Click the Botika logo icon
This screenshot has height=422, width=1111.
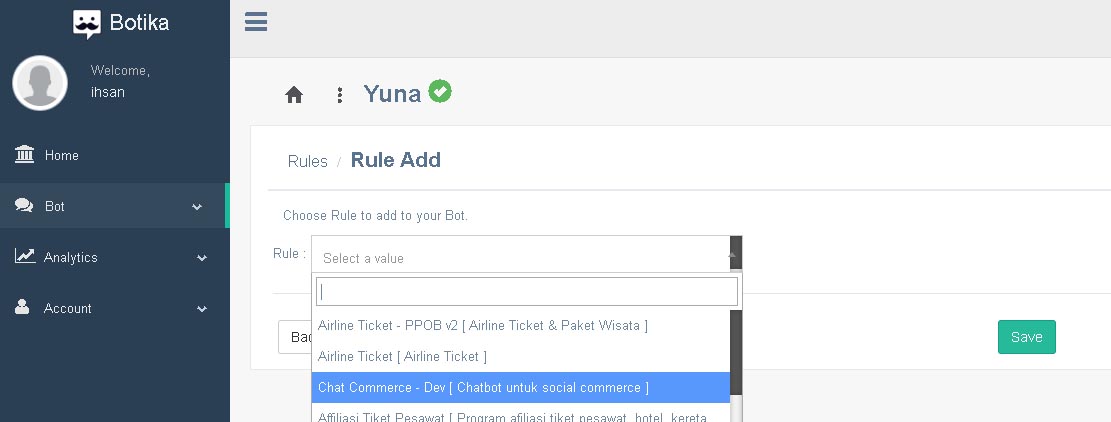(87, 23)
